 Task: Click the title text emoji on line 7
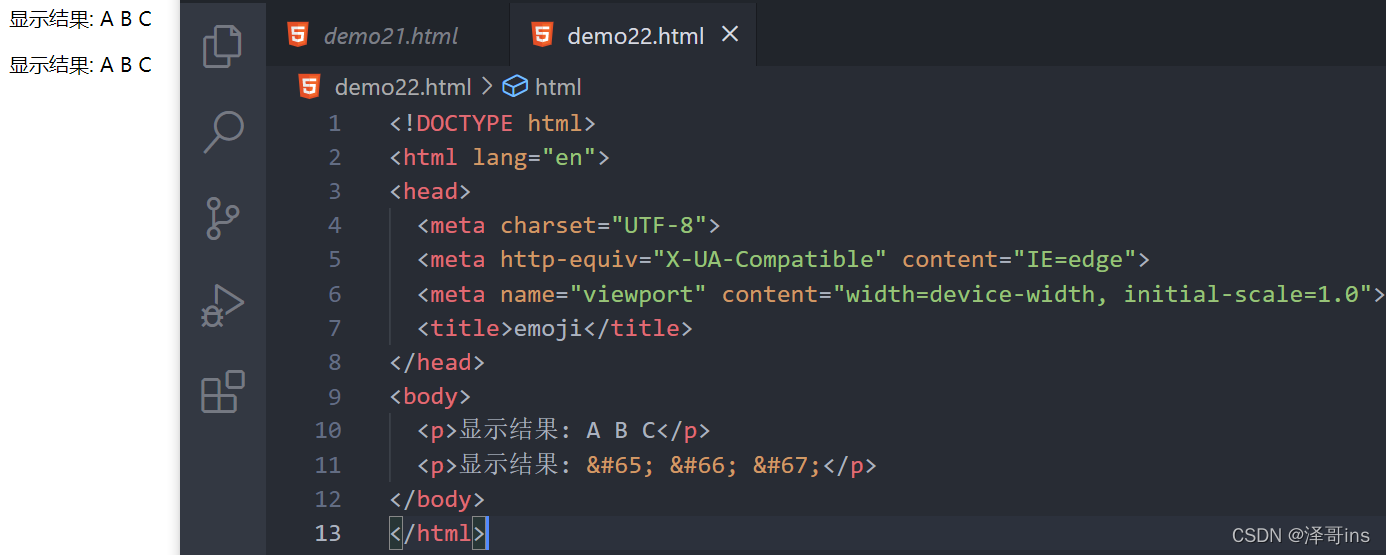pyautogui.click(x=548, y=328)
